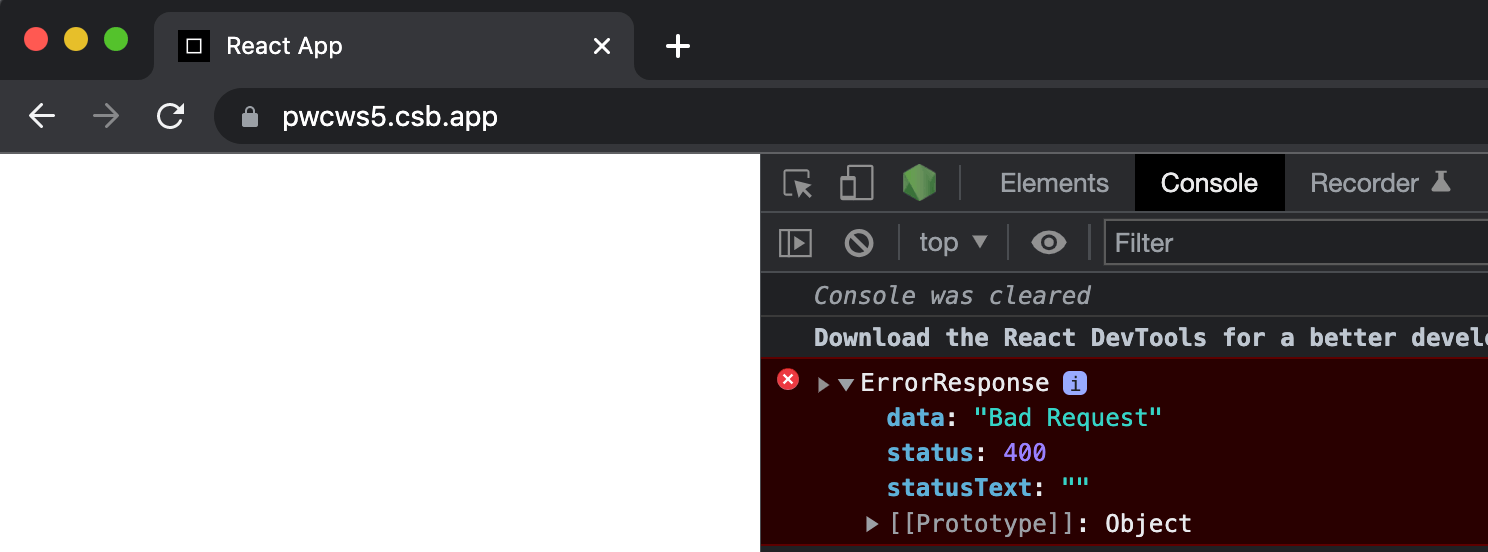Click the browser back arrow

point(41,117)
